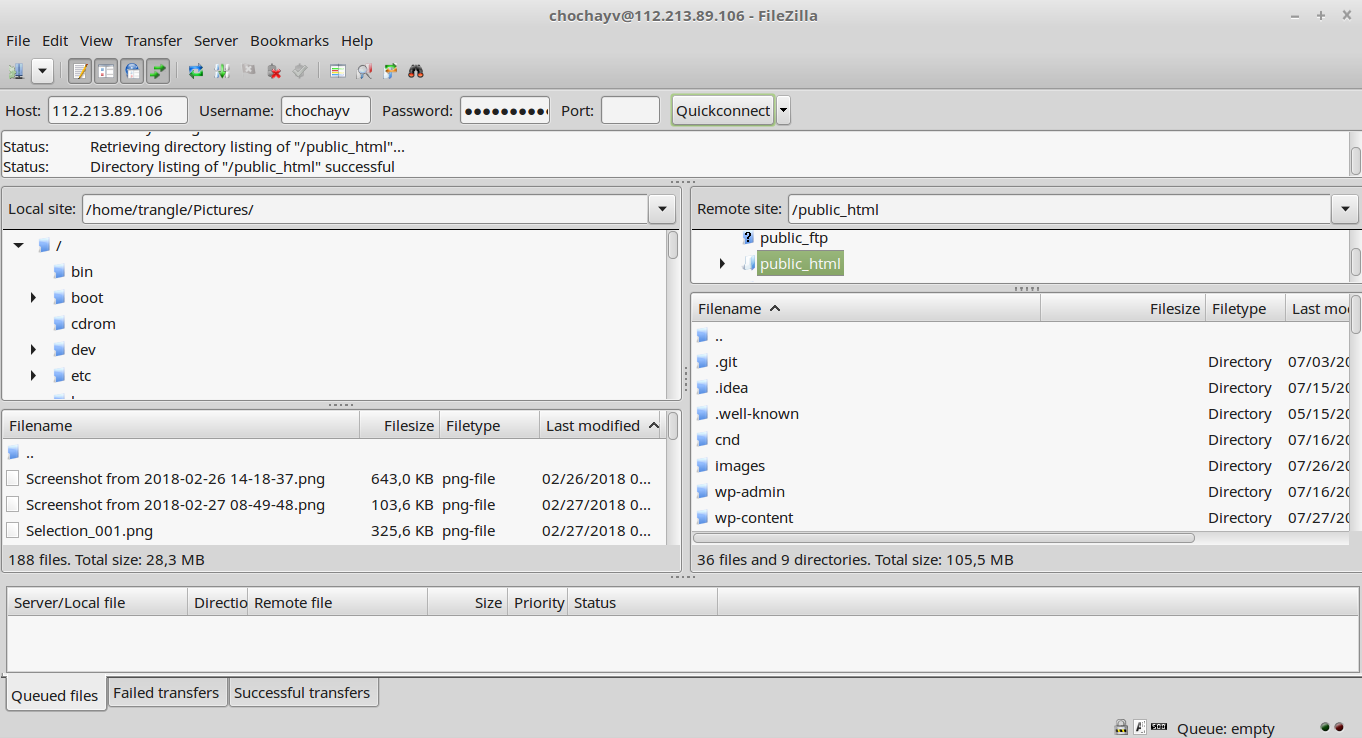Open the View menu
Viewport: 1362px width, 738px height.
(96, 41)
